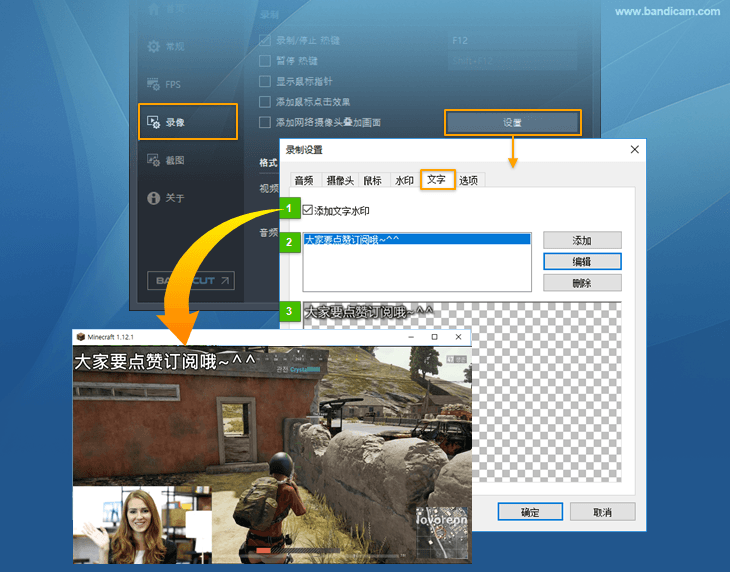Image resolution: width=730 pixels, height=572 pixels.
Task: Switch to the 摄像头 tab
Action: (x=340, y=180)
